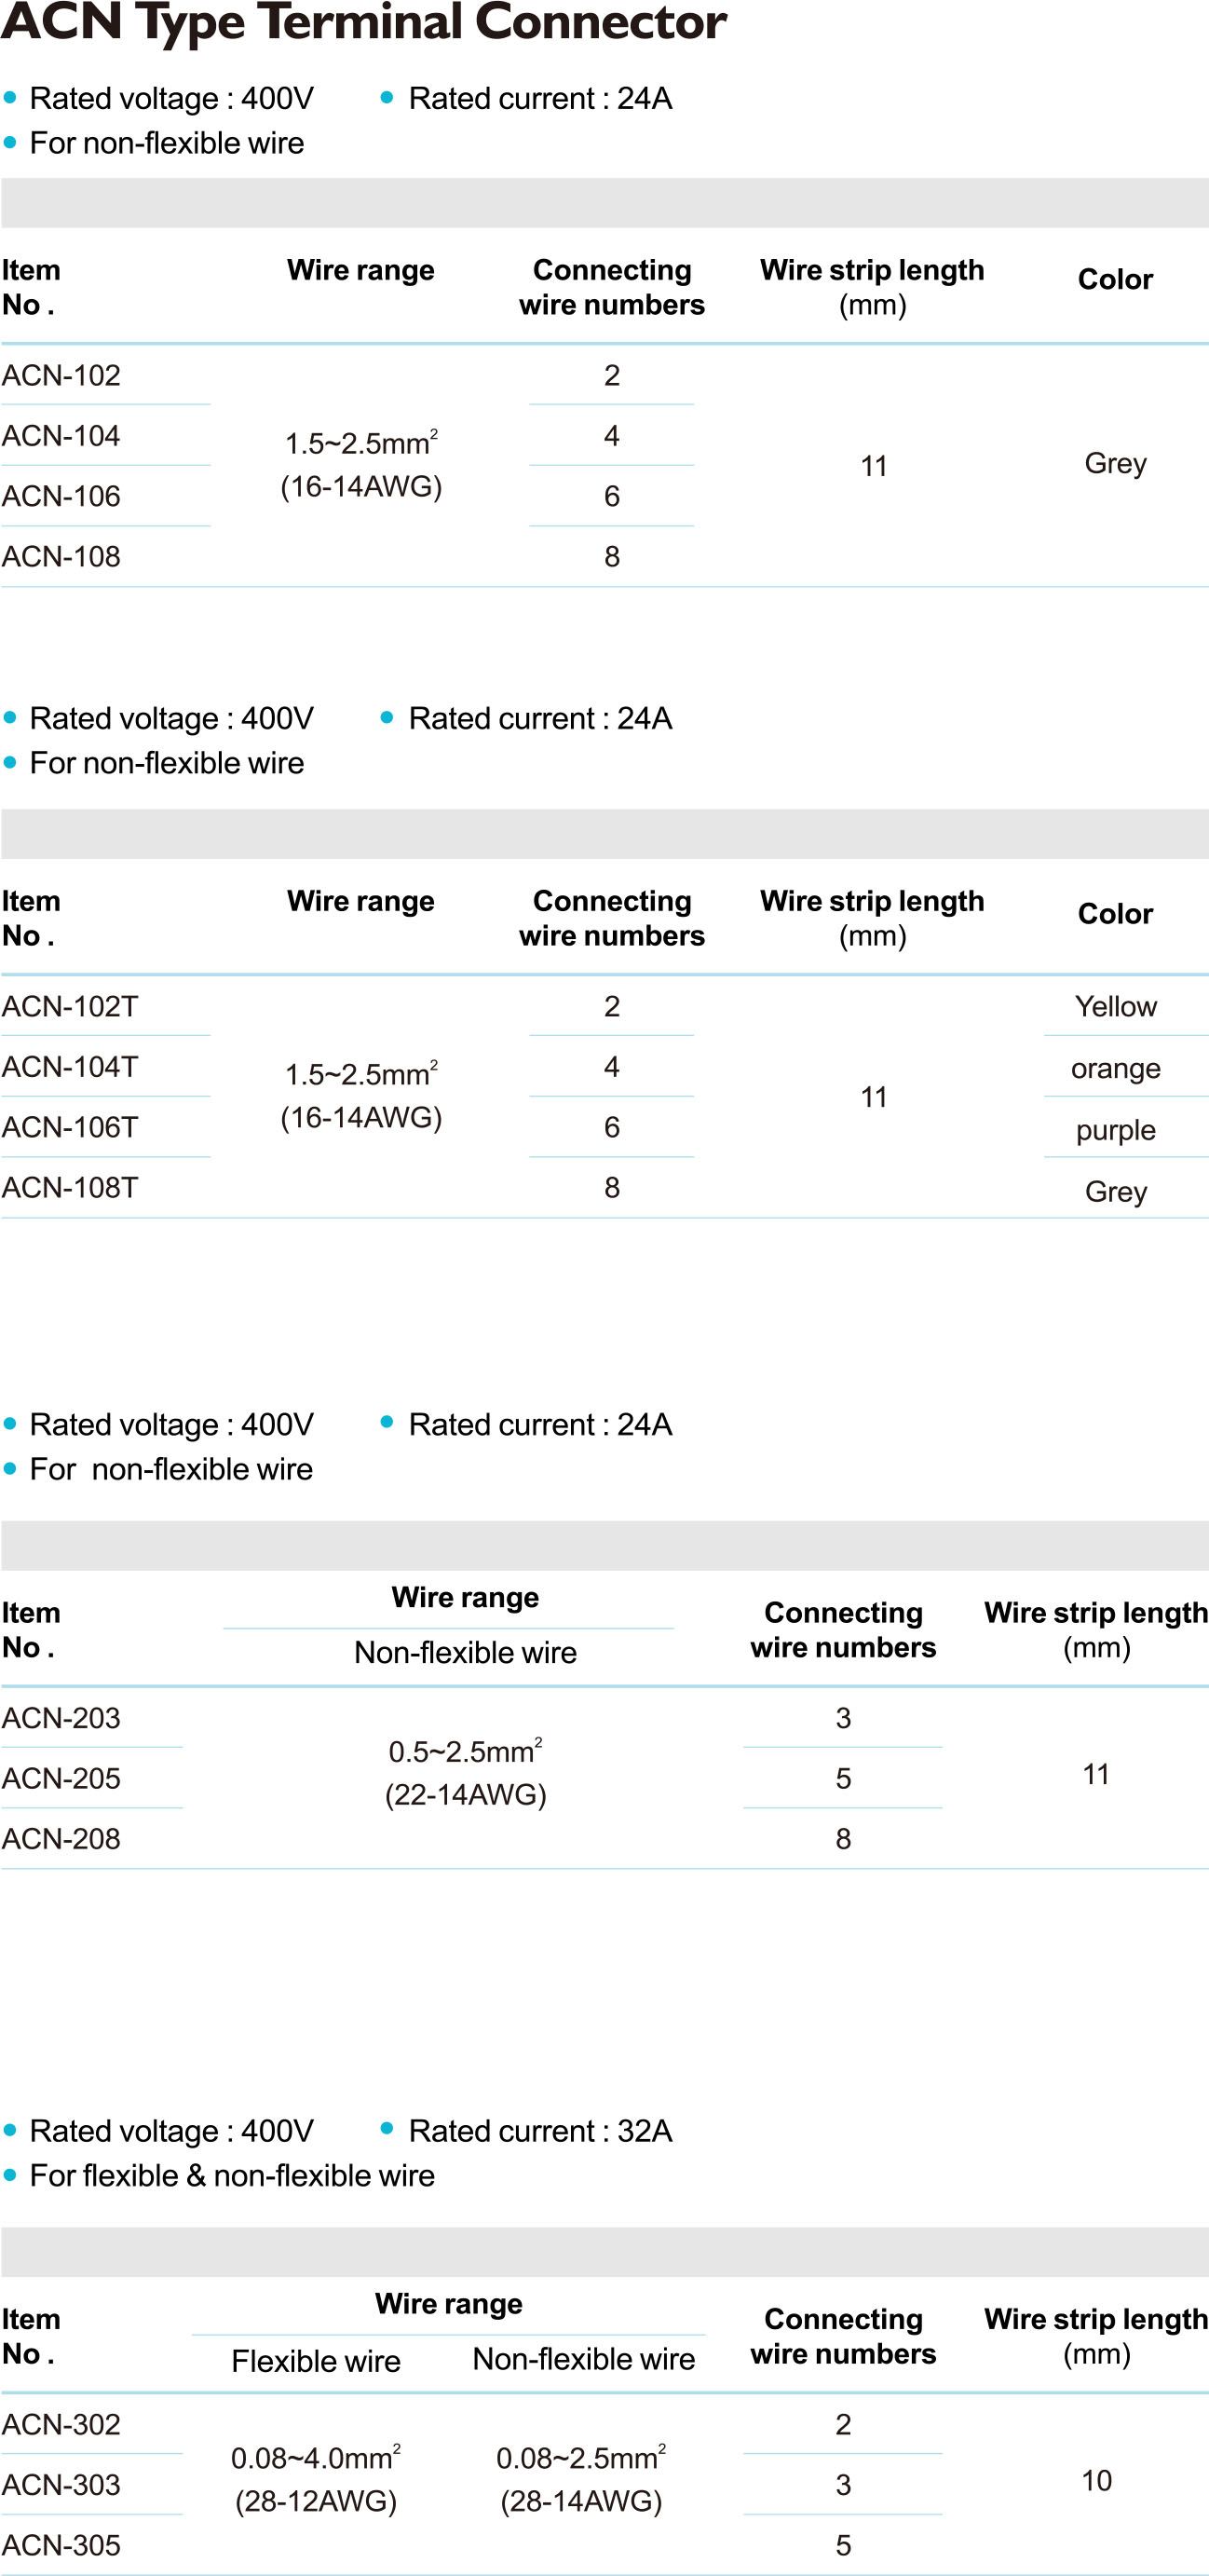Select item ACN-108T
This screenshot has height=2576, width=1209.
coord(70,1187)
